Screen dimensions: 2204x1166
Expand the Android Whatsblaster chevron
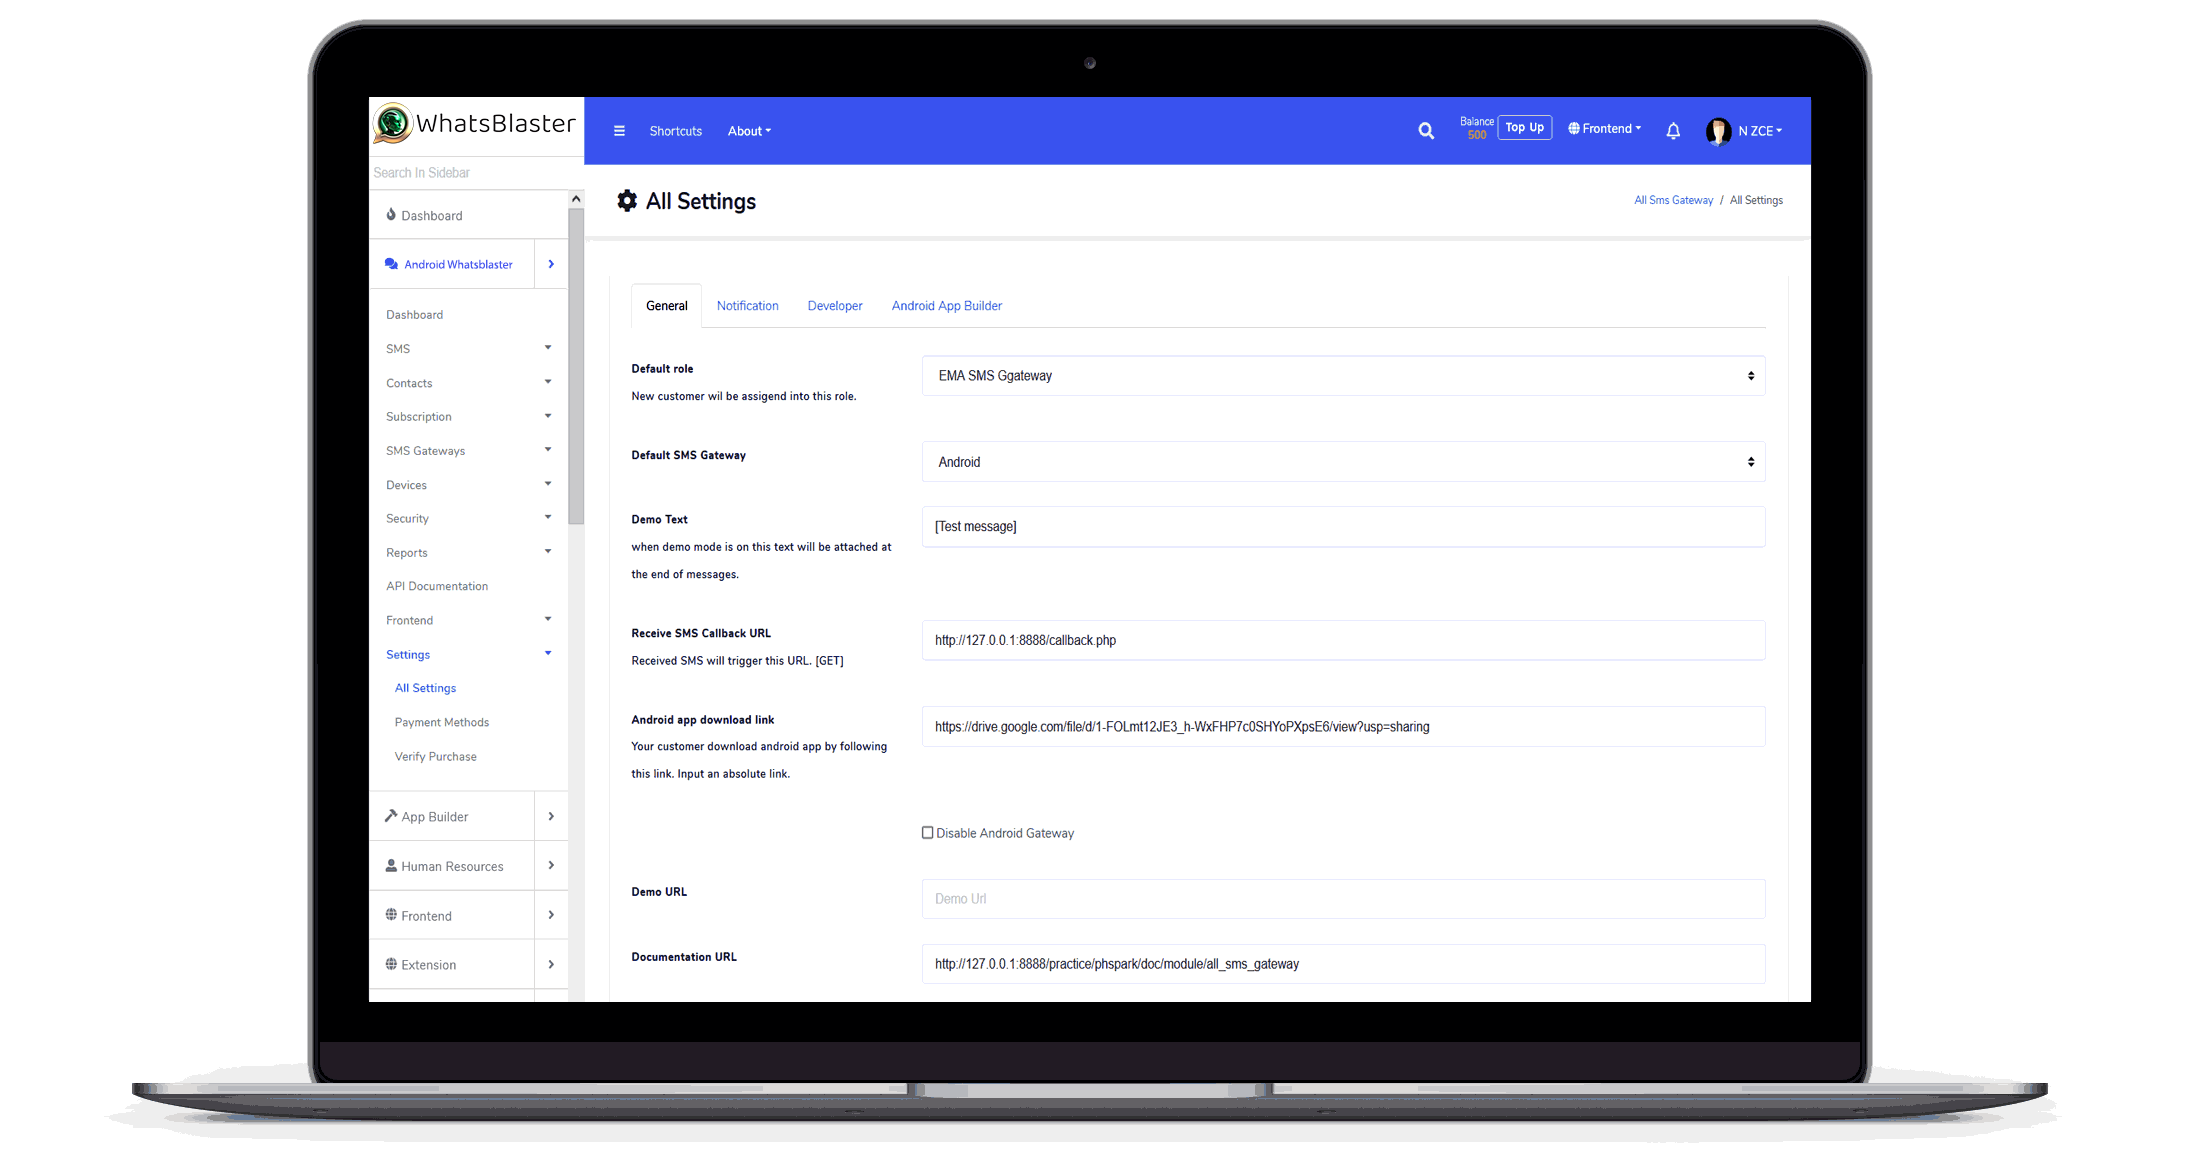(x=551, y=265)
